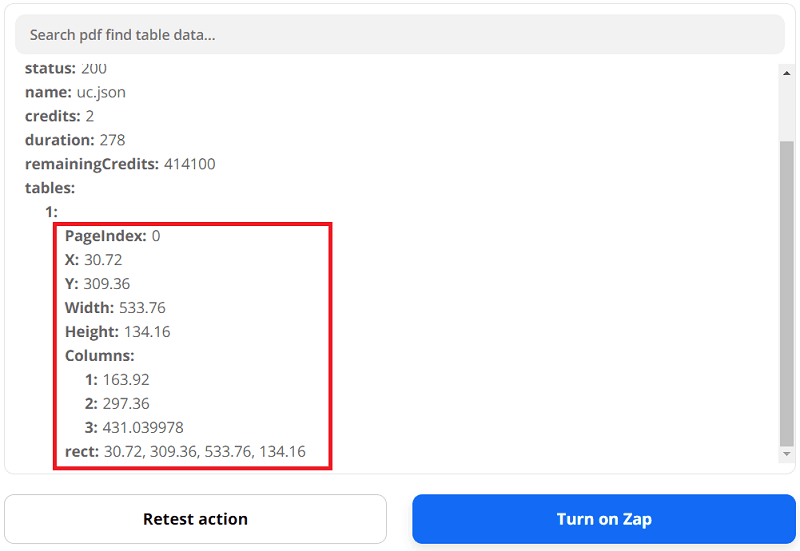Select column value 297.36
Viewport: 800px width, 551px height.
[125, 404]
